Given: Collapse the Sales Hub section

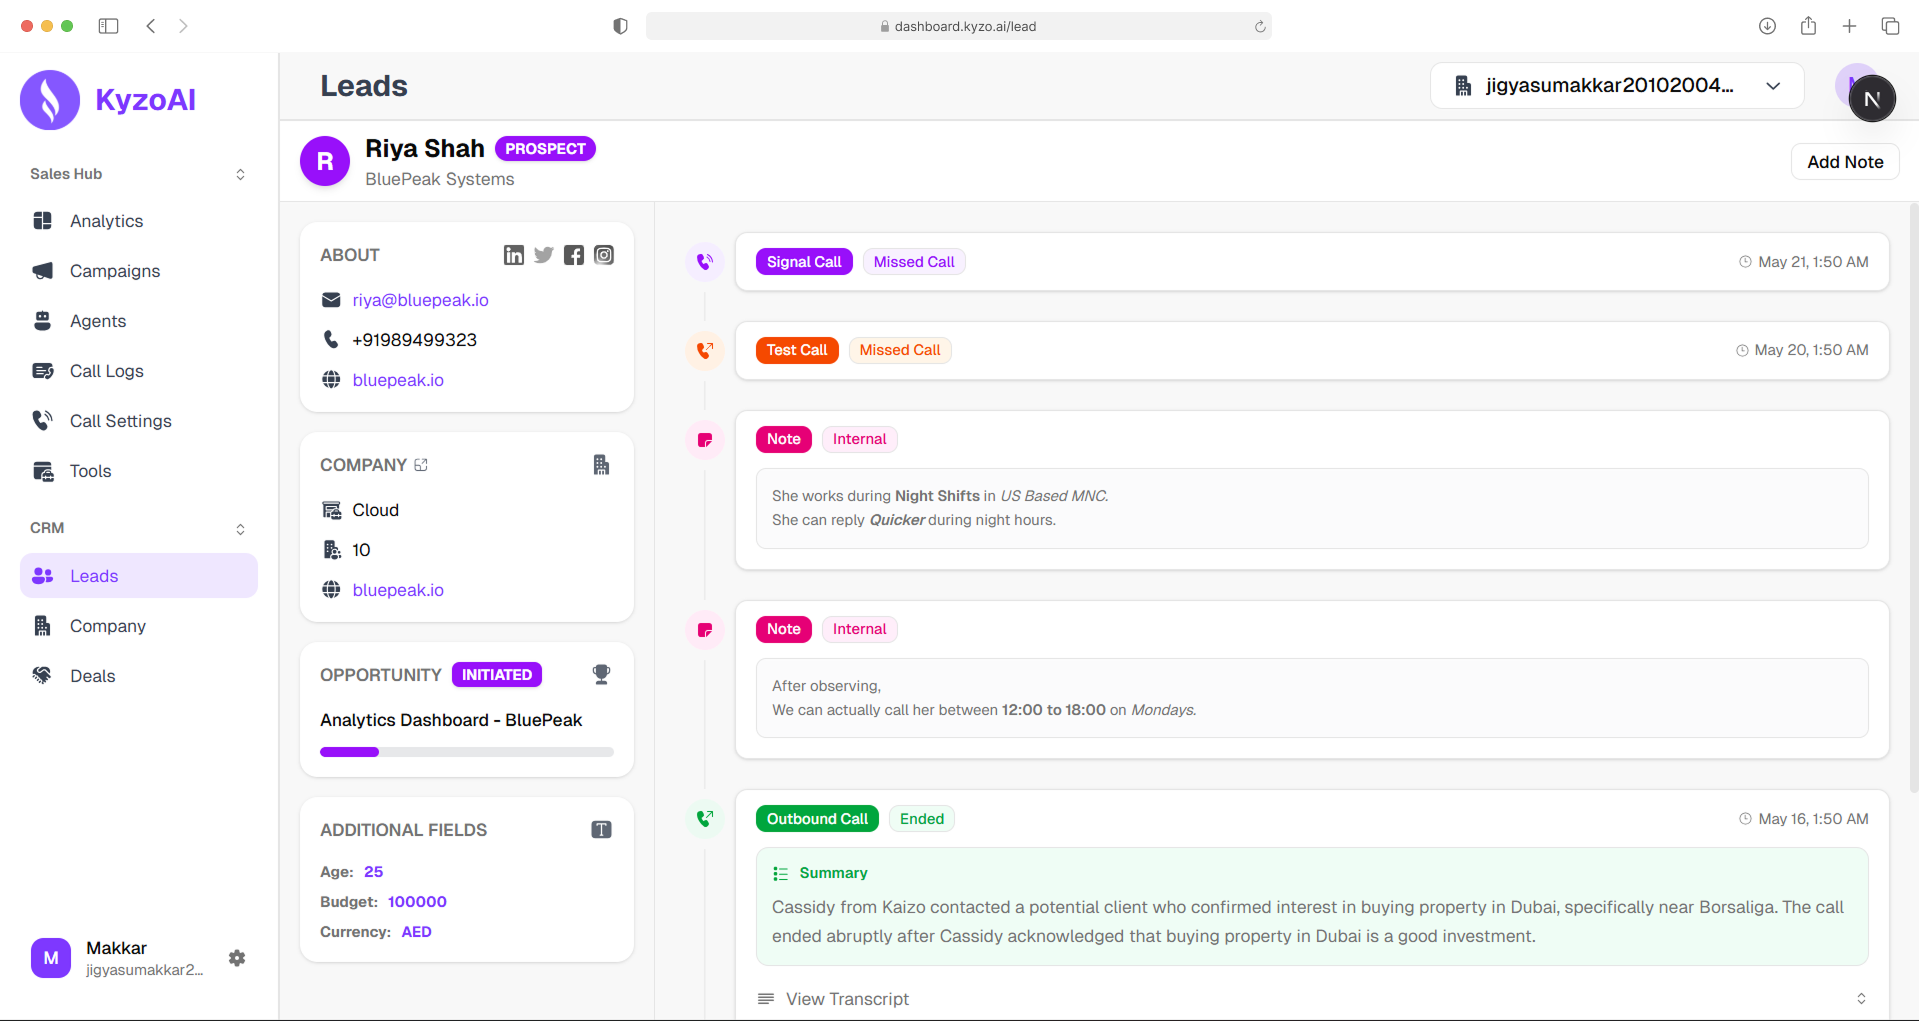Looking at the screenshot, I should point(240,174).
